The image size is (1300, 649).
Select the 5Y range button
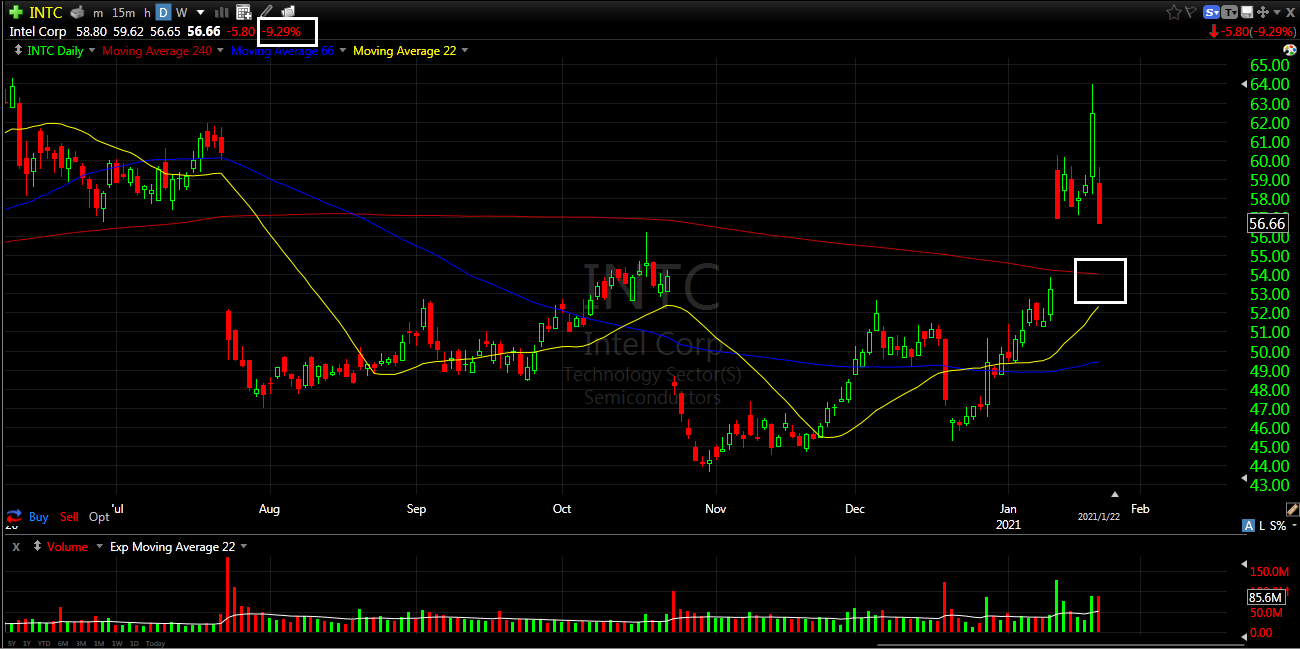click(12, 643)
